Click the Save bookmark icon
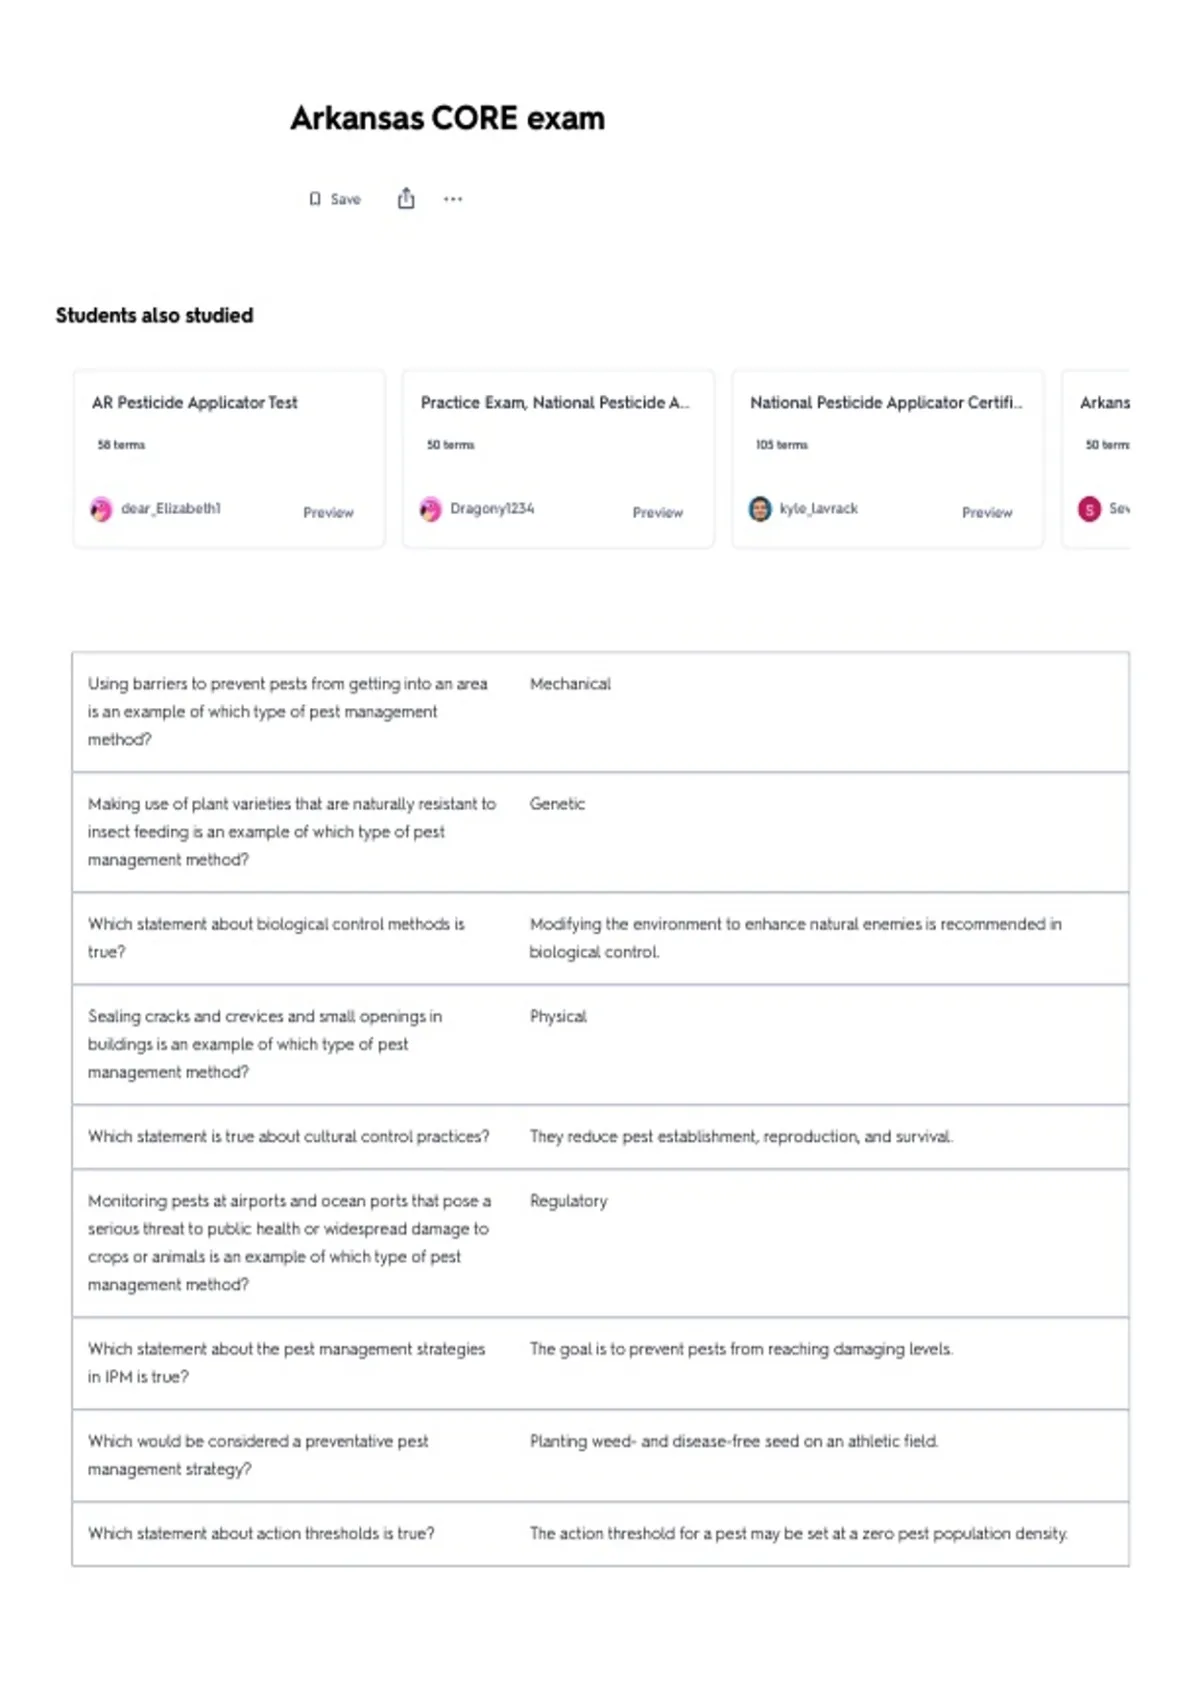The height and width of the screenshot is (1700, 1200). point(315,199)
